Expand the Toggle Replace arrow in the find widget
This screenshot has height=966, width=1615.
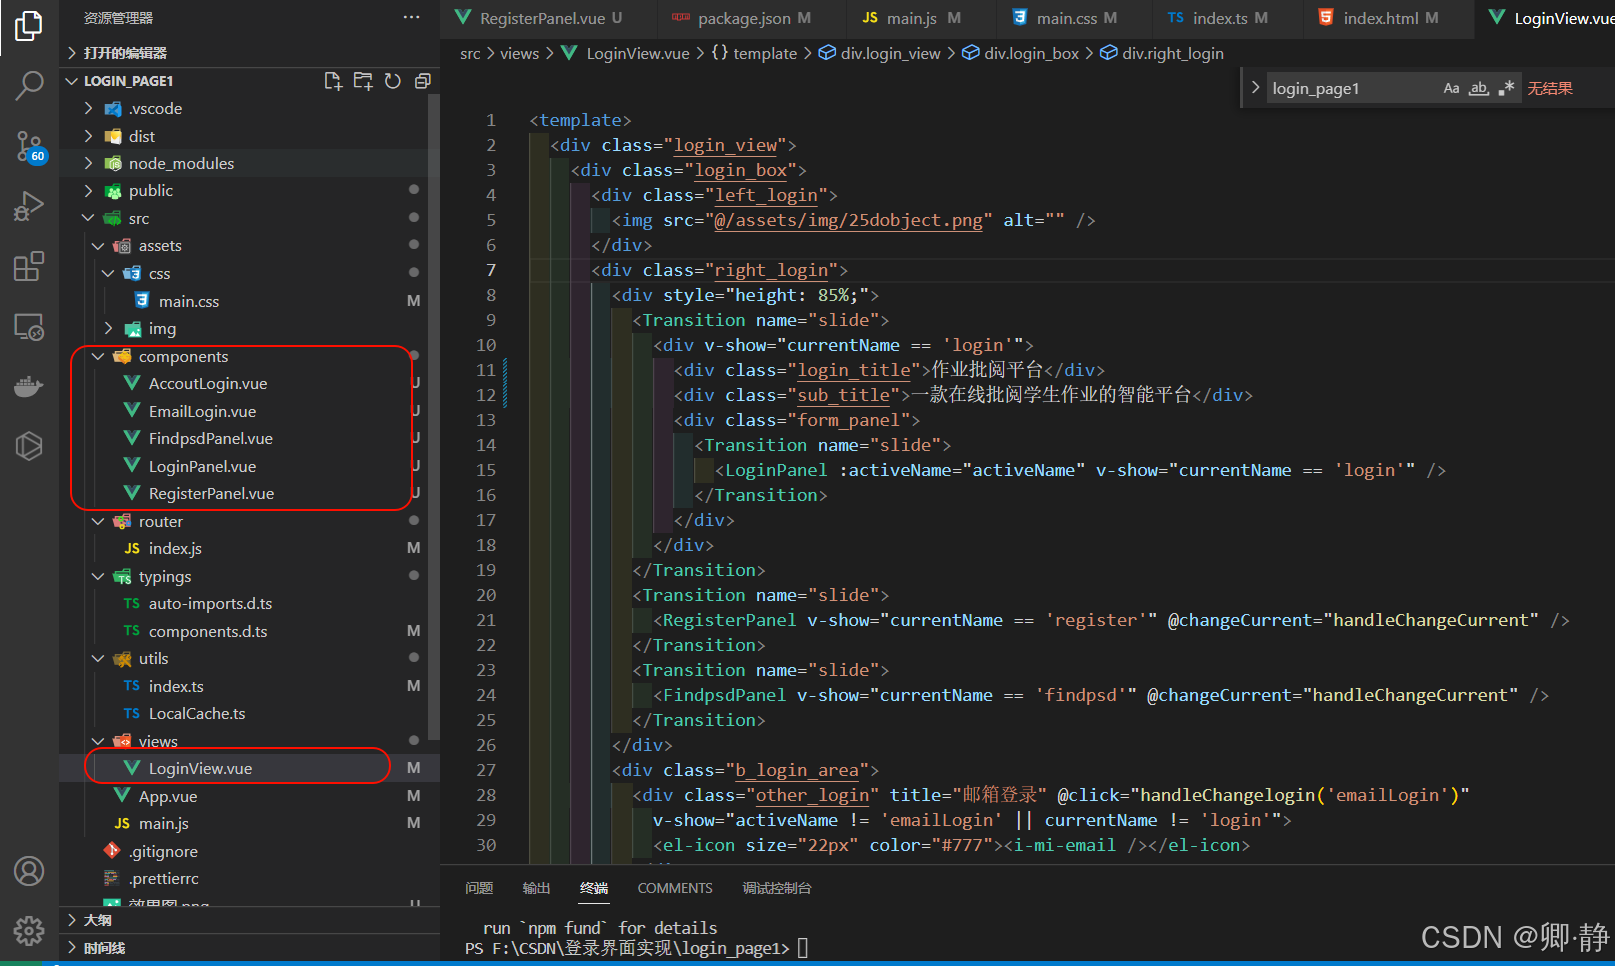(1256, 88)
